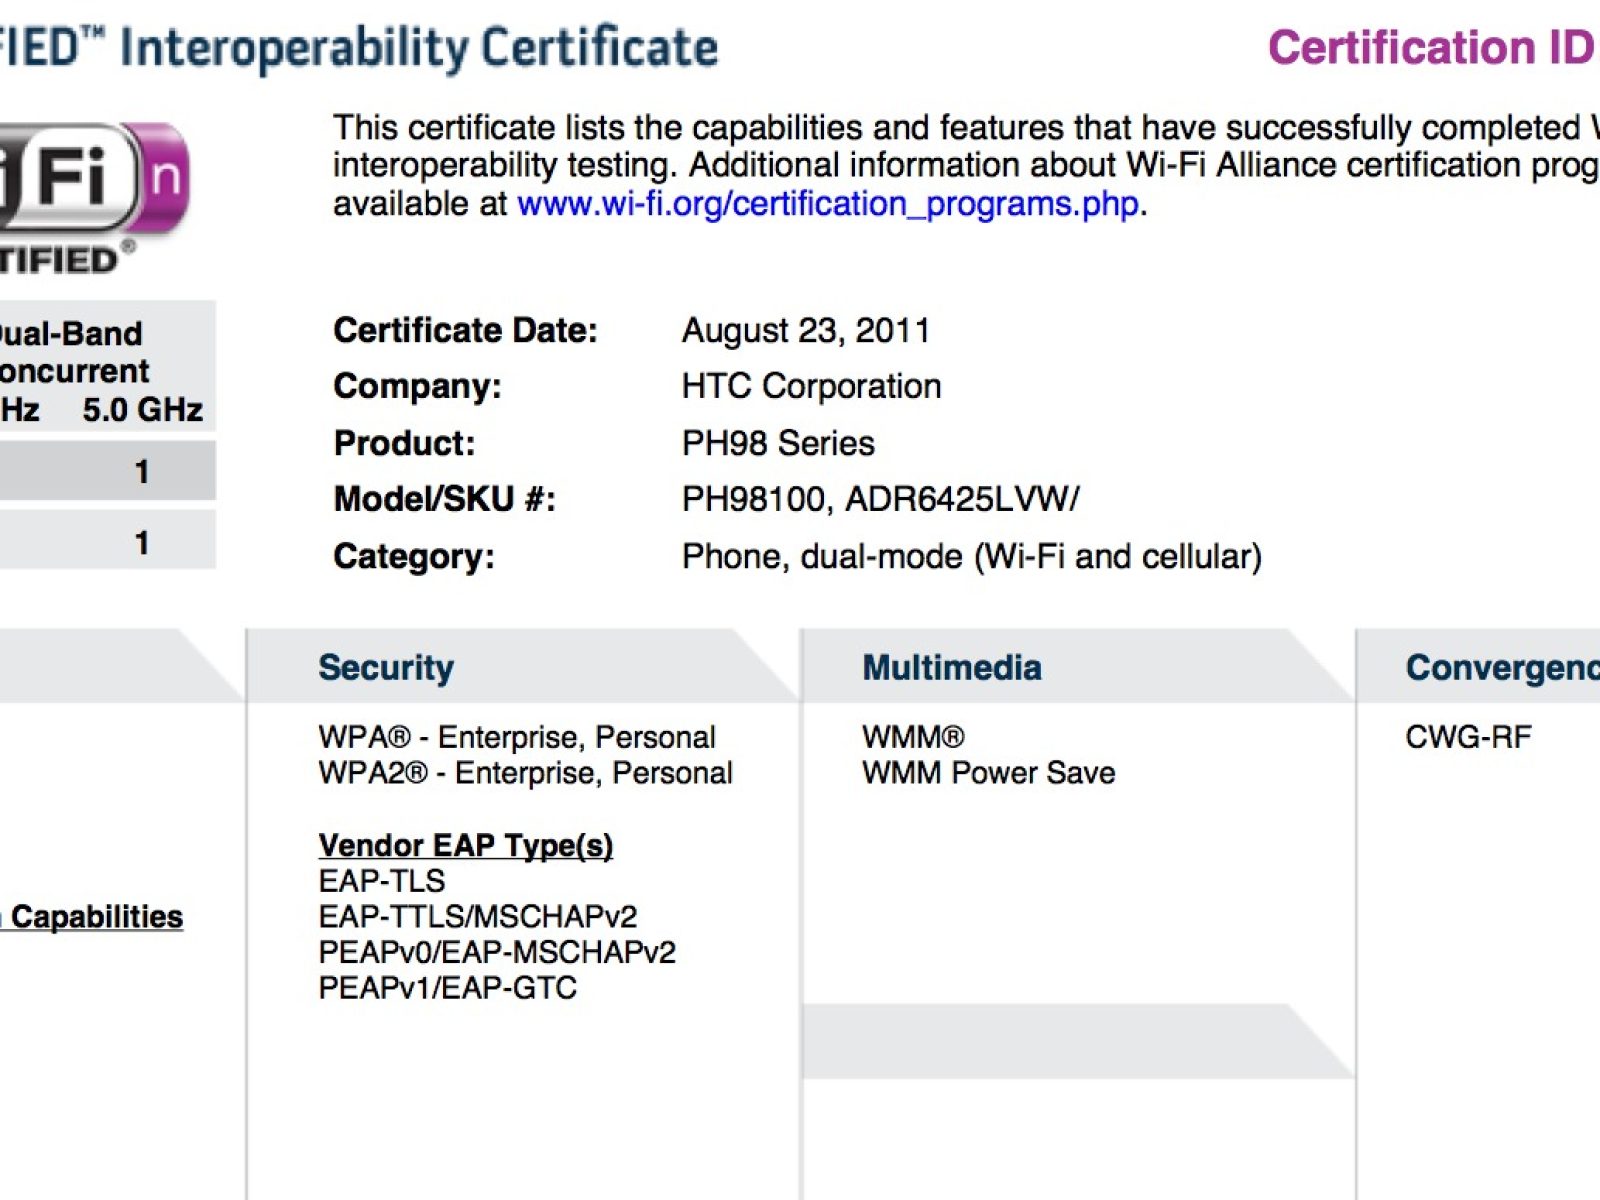1600x1200 pixels.
Task: Click the PEAPv1/EAP-GTC entry
Action: tap(447, 988)
